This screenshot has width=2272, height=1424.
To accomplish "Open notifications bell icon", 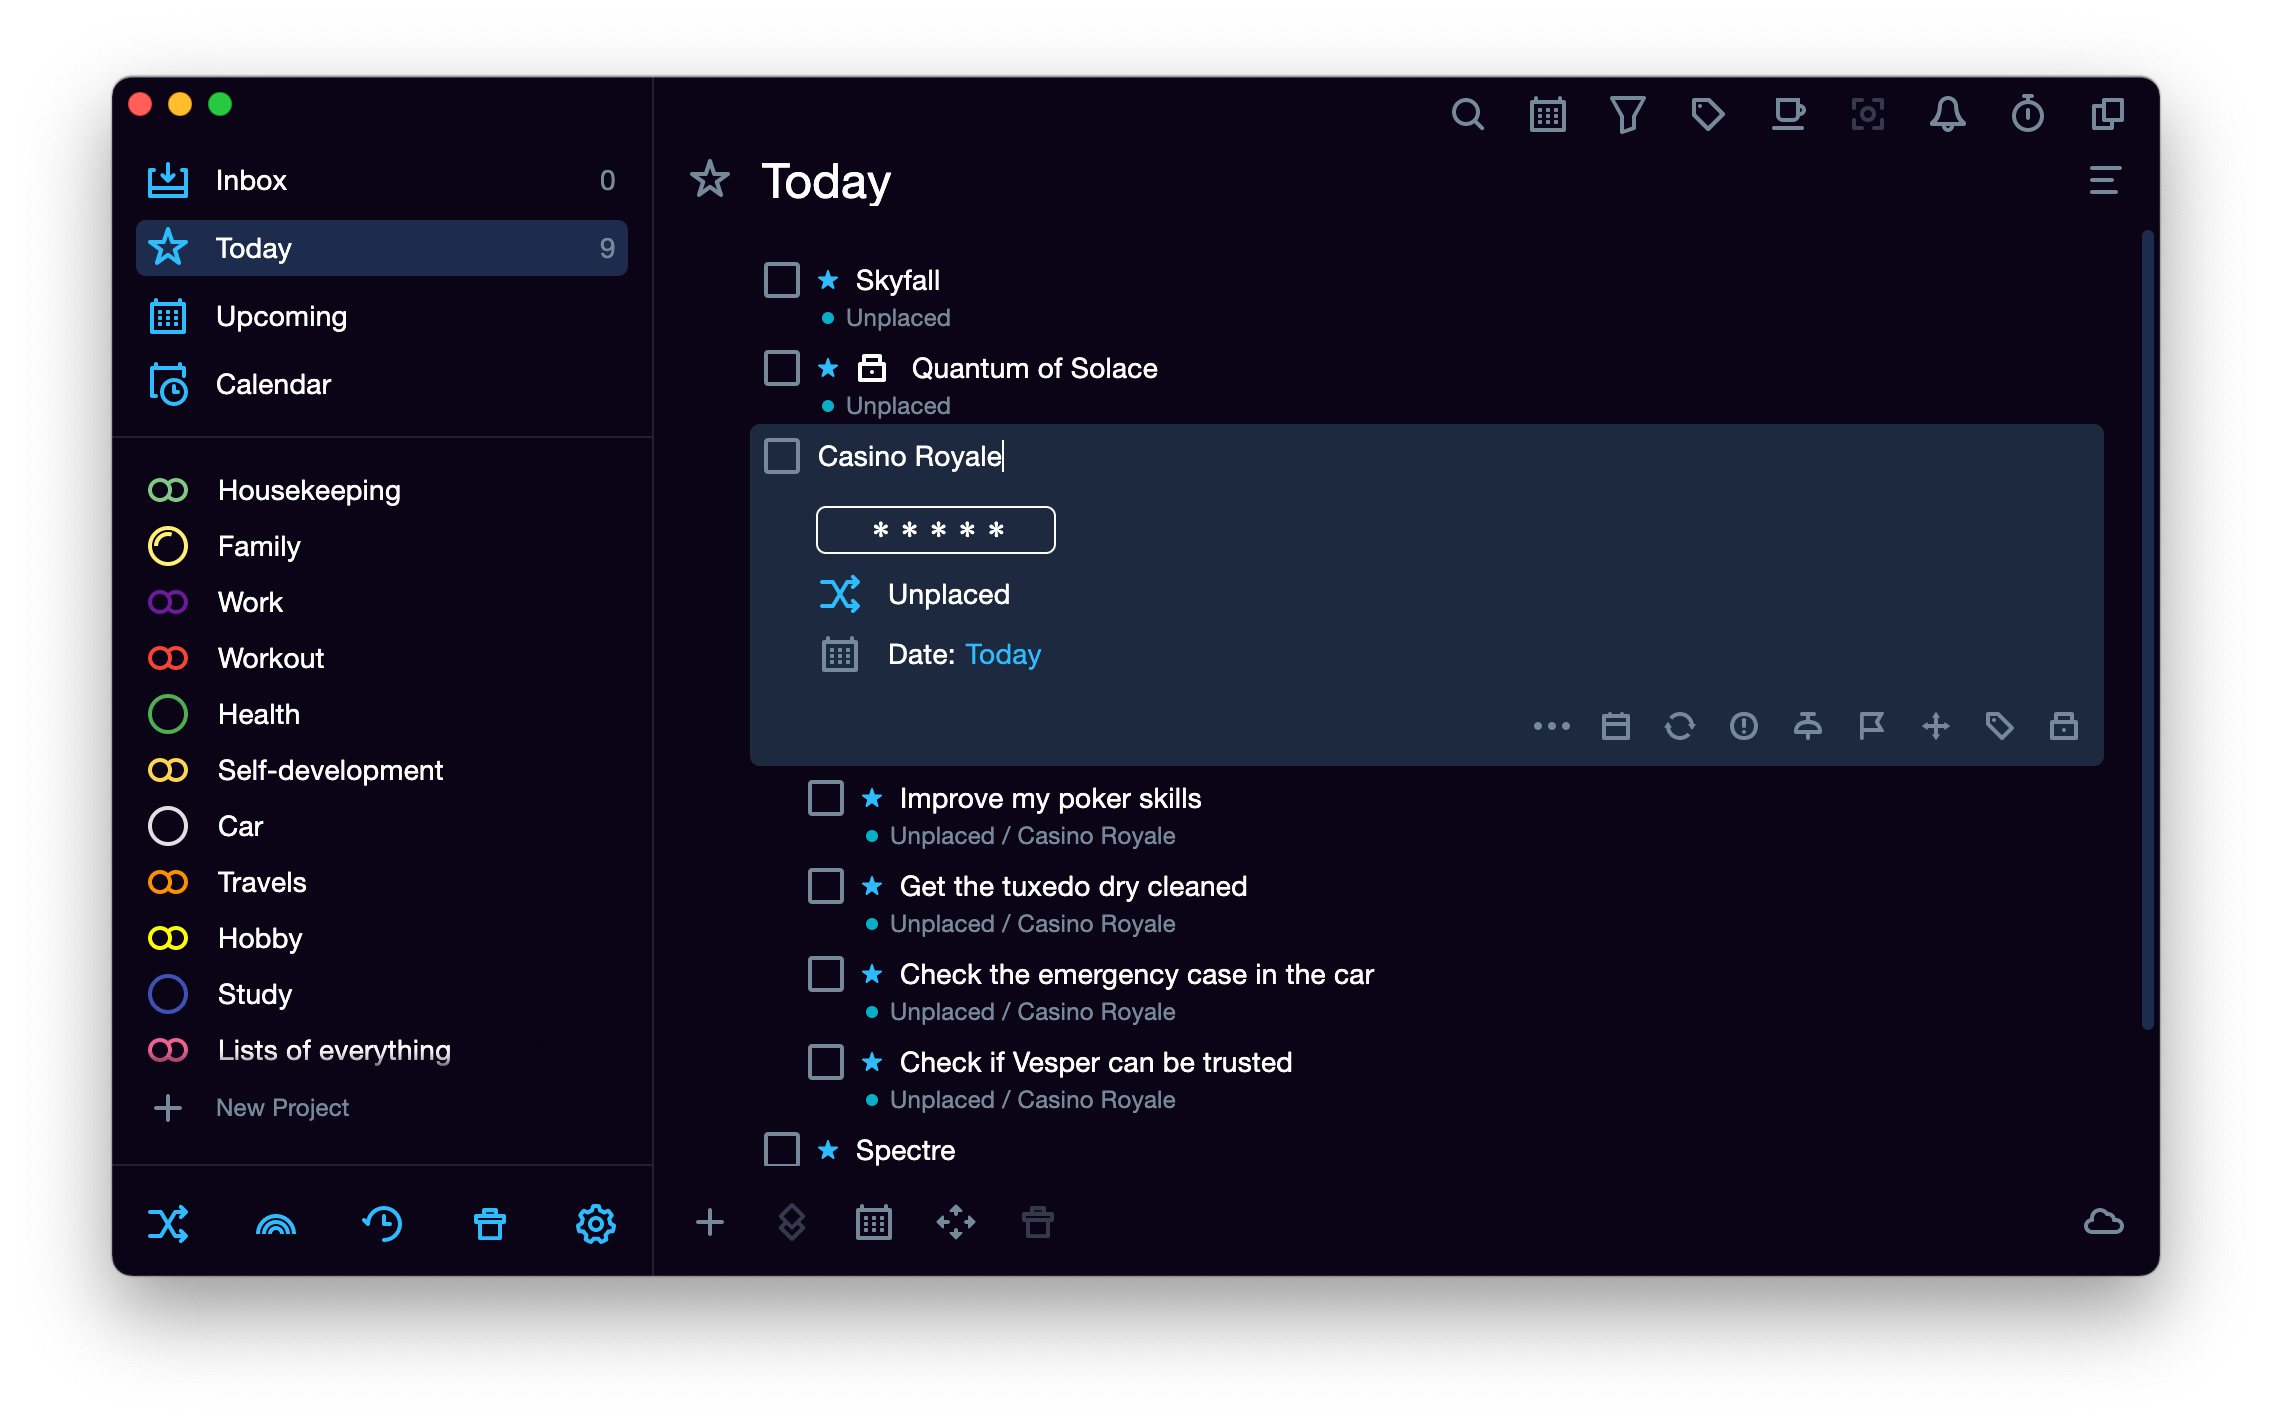I will click(x=1947, y=115).
